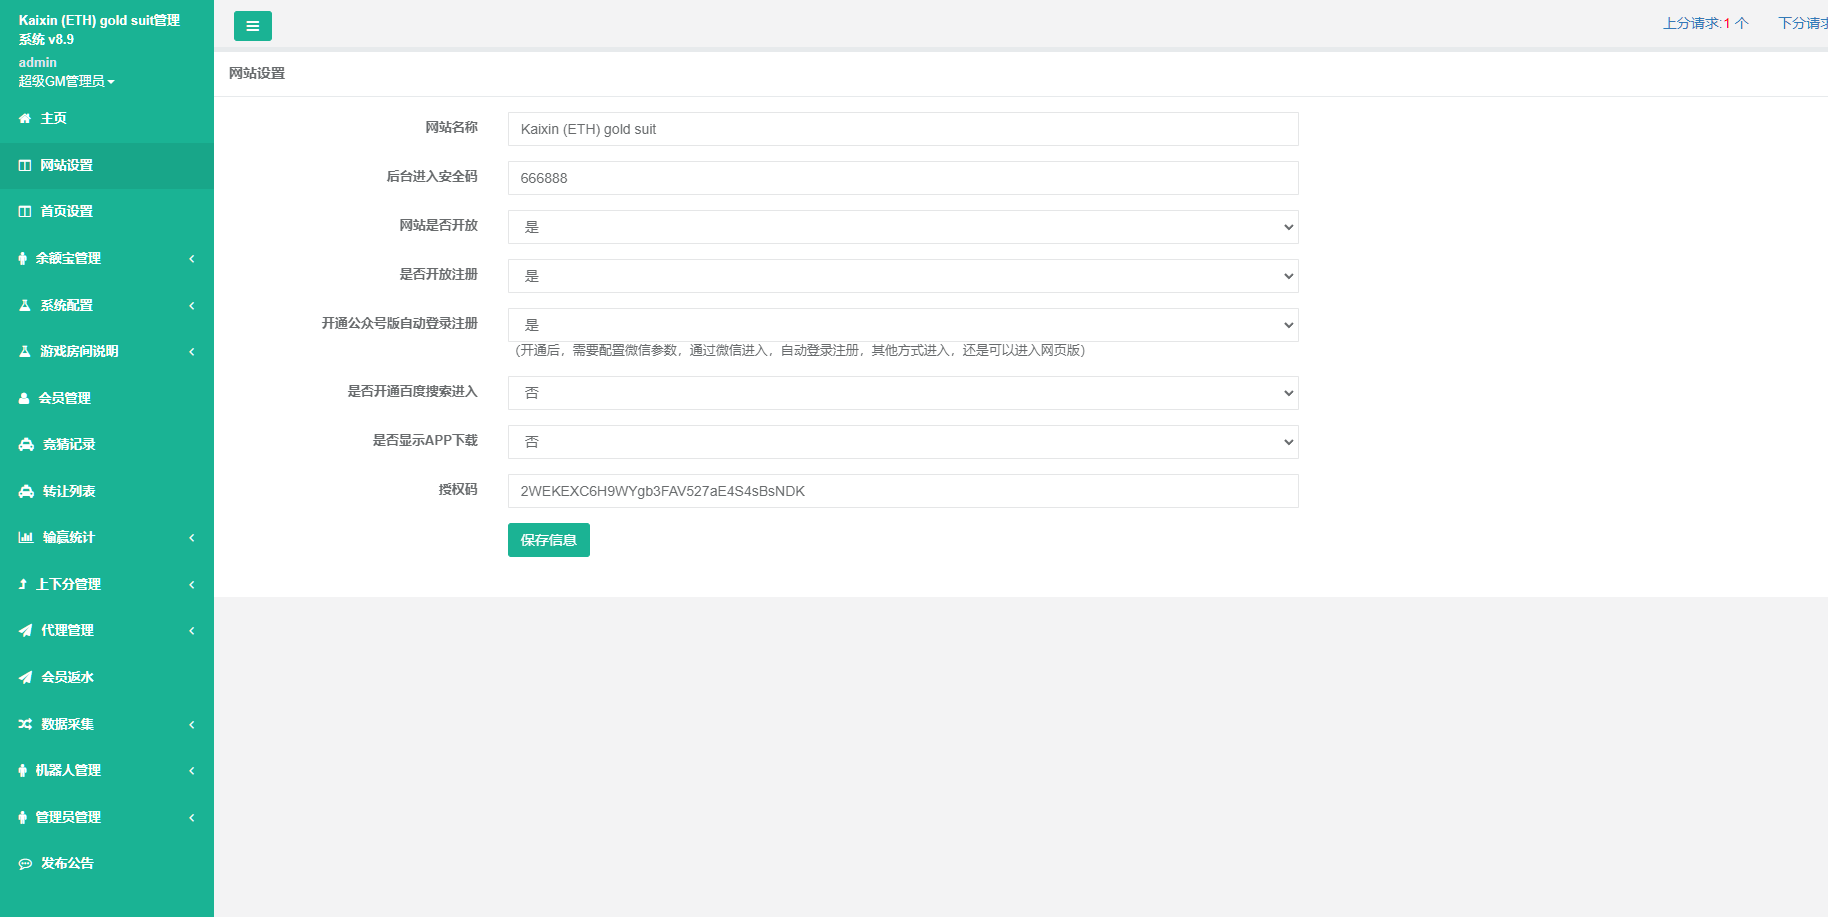
Task: Open the 是否显示APP下载 dropdown
Action: [x=902, y=442]
